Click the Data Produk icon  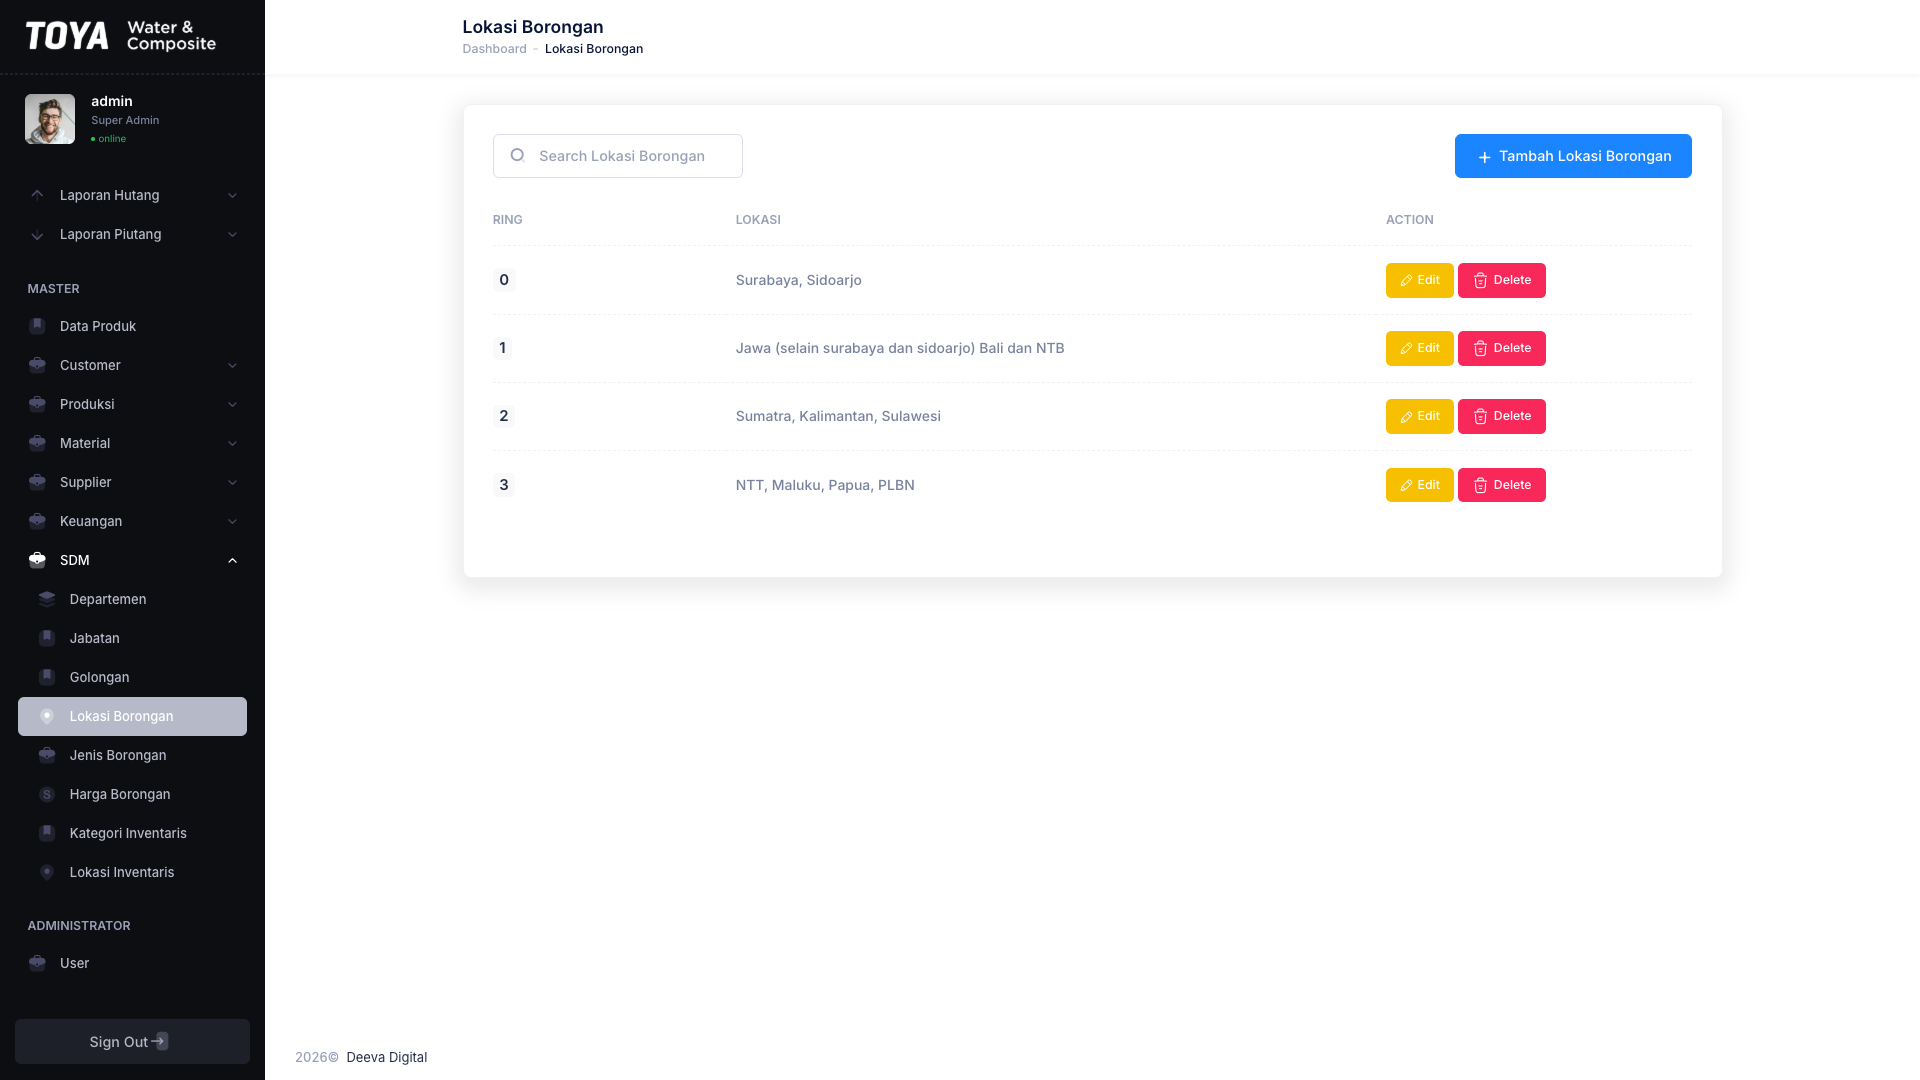pyautogui.click(x=37, y=326)
